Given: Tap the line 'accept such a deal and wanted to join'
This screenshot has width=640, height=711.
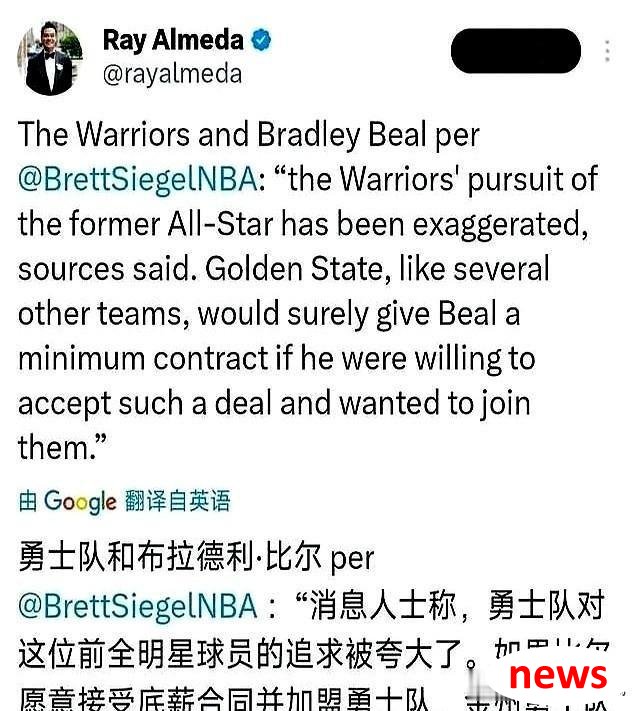Looking at the screenshot, I should click(x=274, y=404).
